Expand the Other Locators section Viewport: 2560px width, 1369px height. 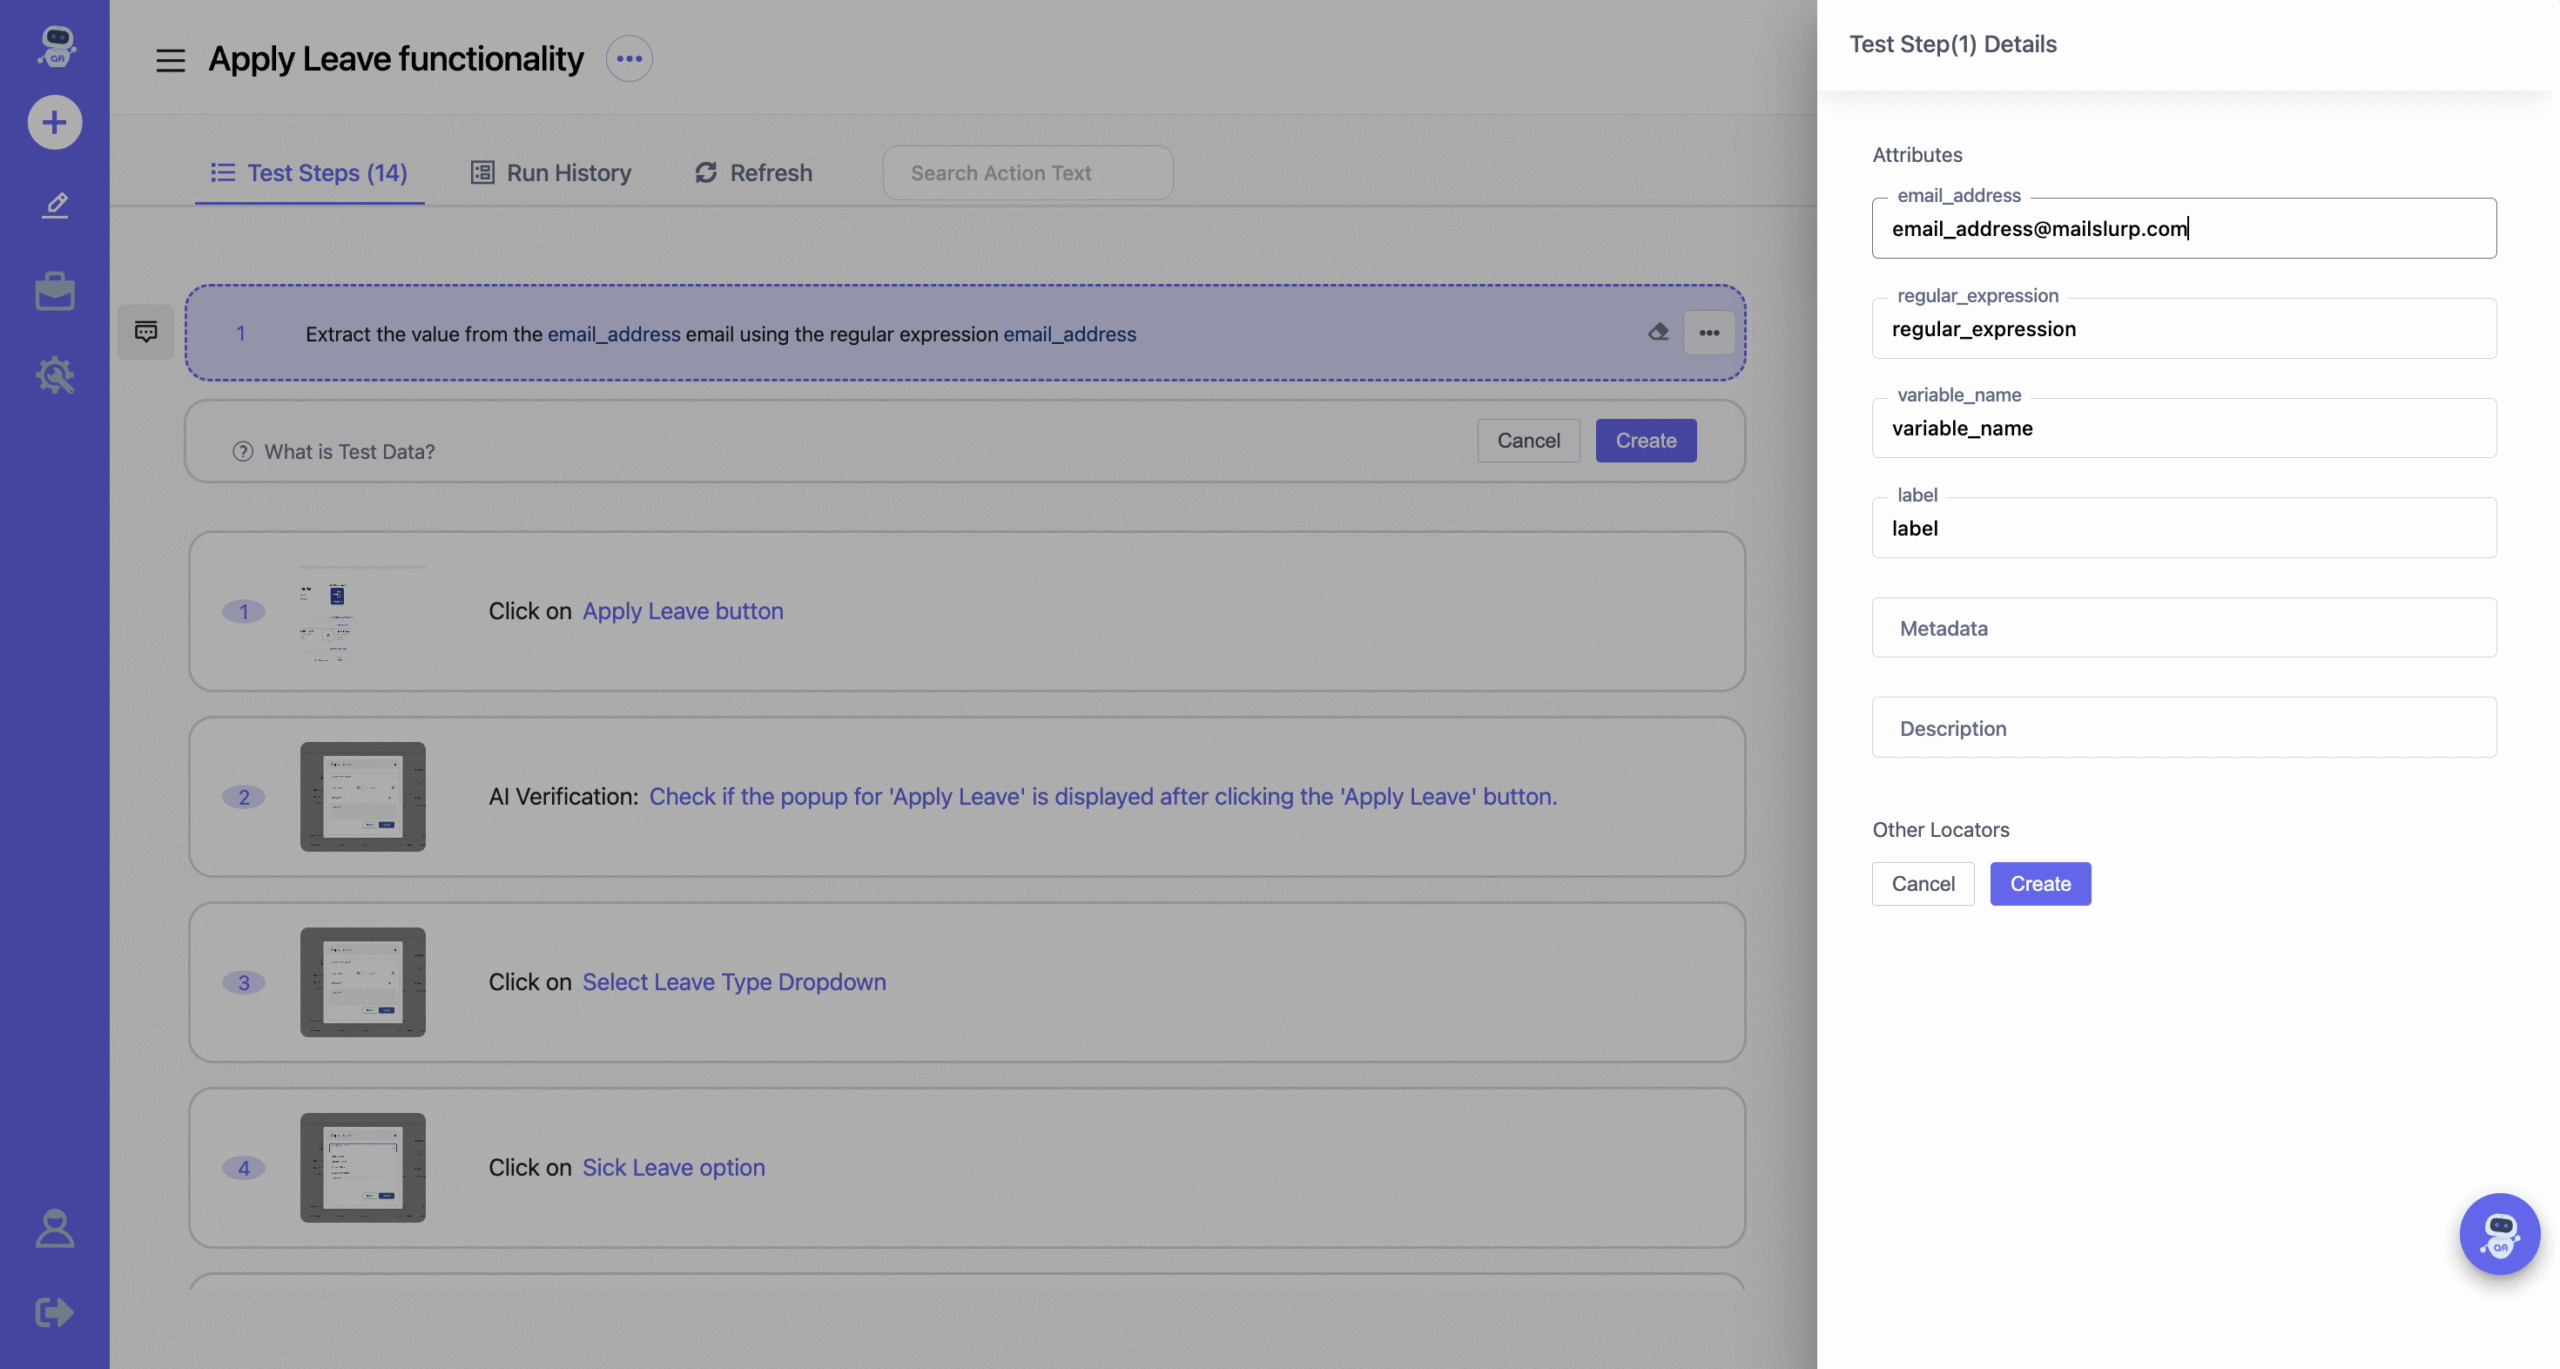pos(1940,829)
